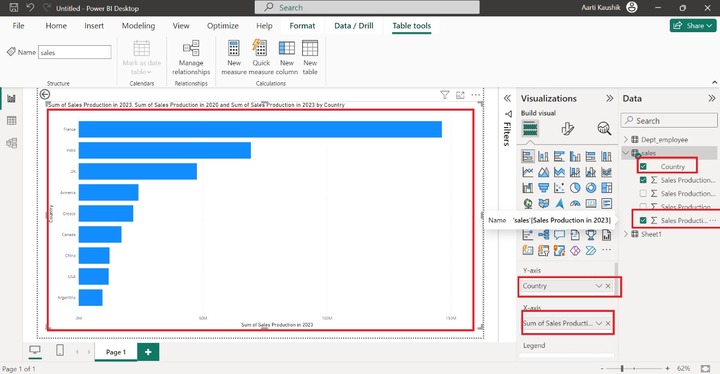Open the Analytics pane magnifier icon

604,129
